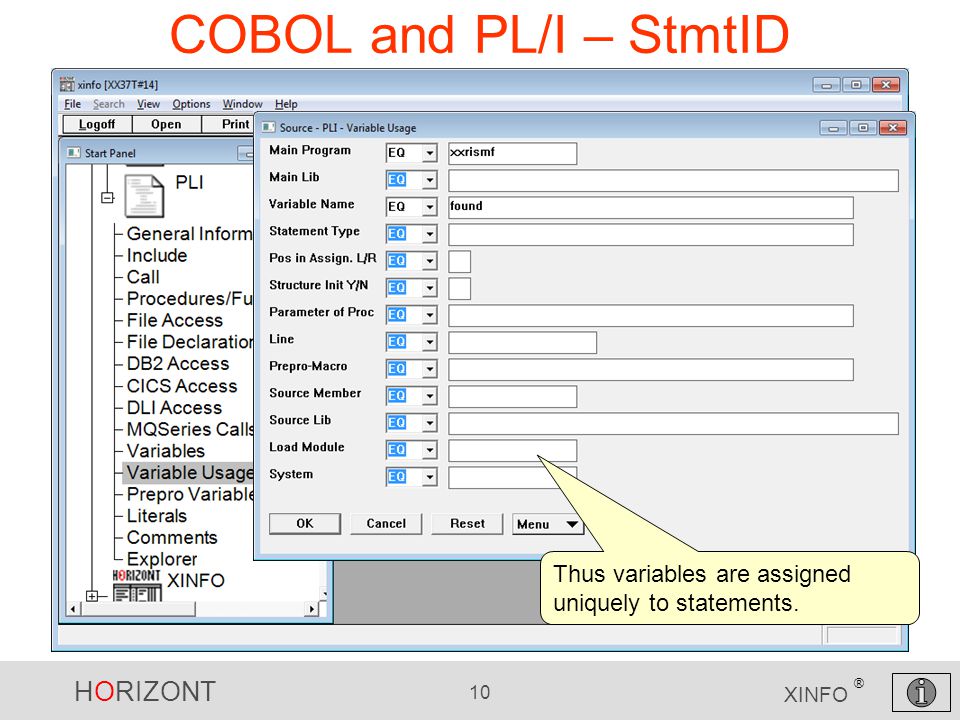960x720 pixels.
Task: Open System operator dropdown
Action: click(x=430, y=476)
